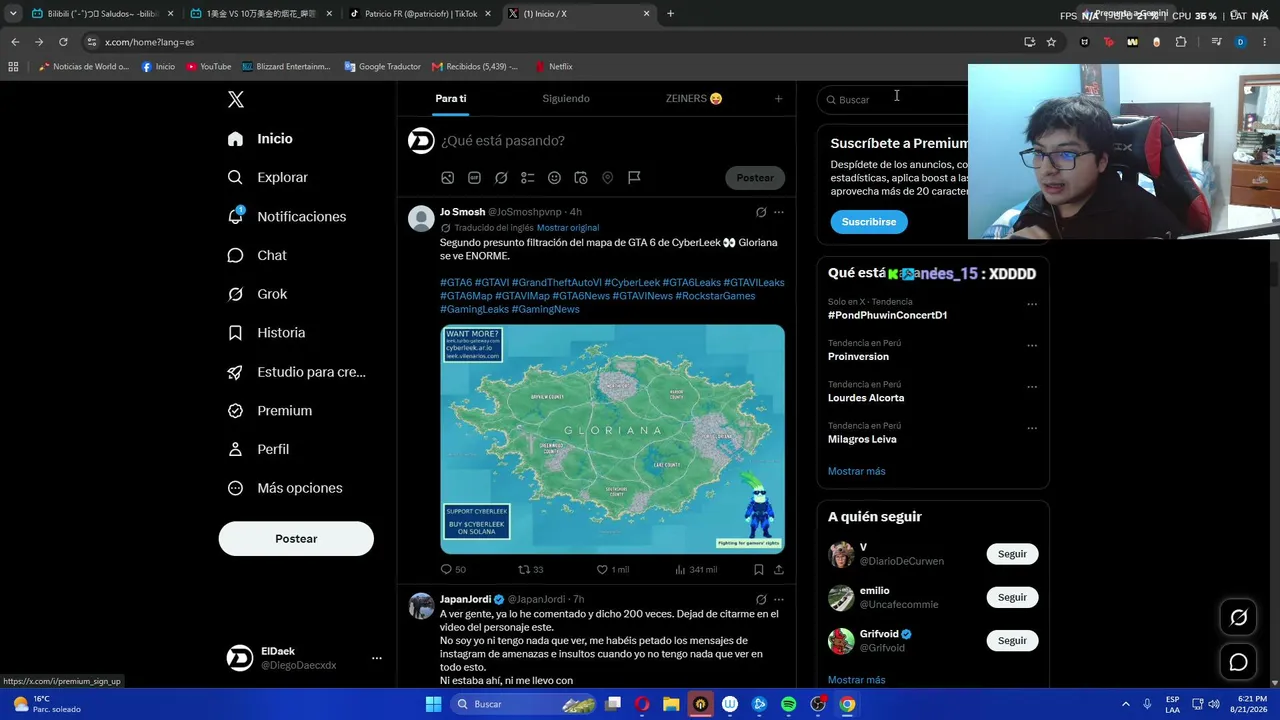1280x720 pixels.
Task: Bookmark Jo Smosh's GTA 6 map post
Action: coord(759,570)
